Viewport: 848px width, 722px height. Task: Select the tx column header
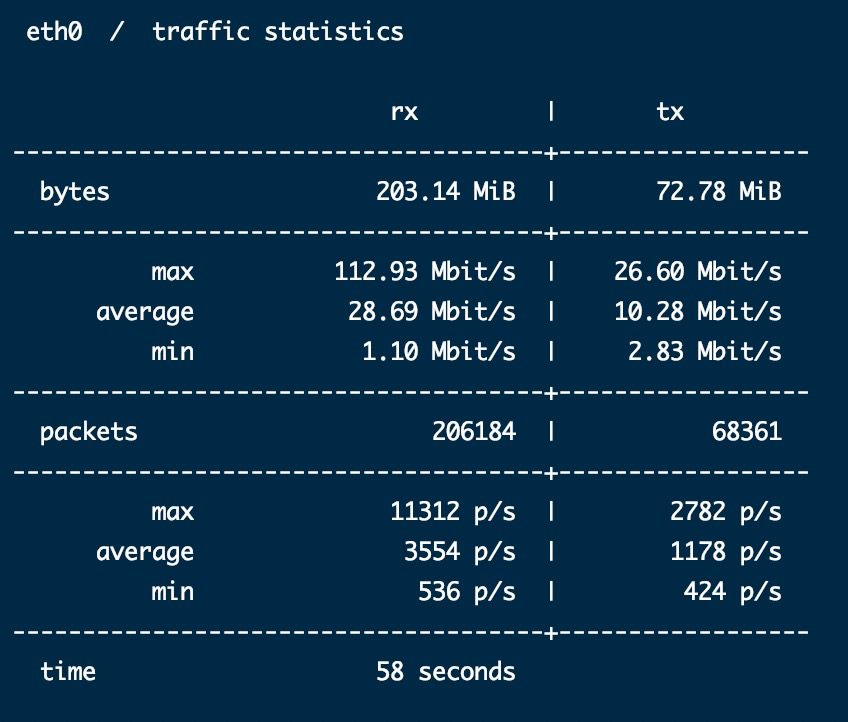(670, 111)
